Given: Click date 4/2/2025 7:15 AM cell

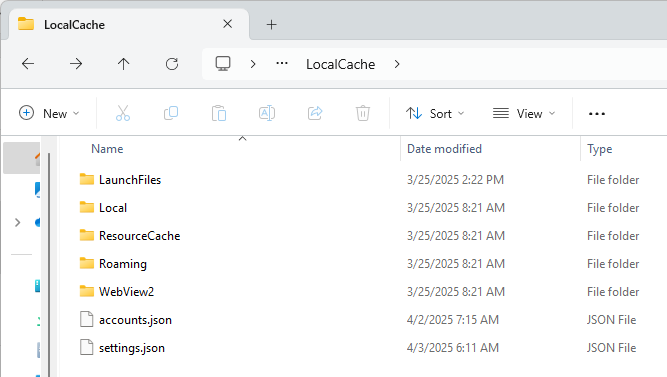Looking at the screenshot, I should [453, 320].
